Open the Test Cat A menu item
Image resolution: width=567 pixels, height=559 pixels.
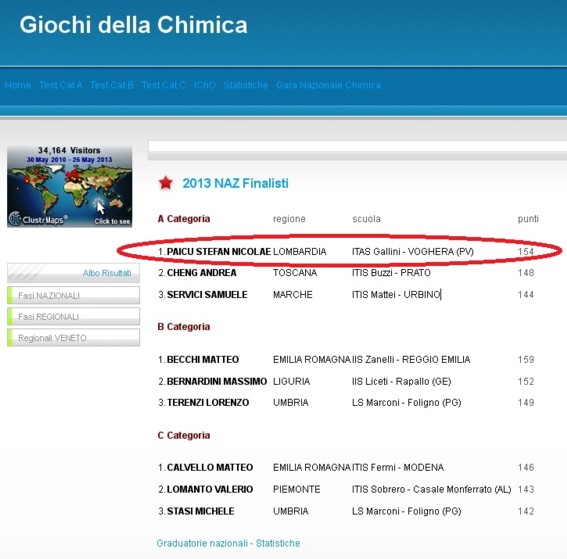[x=61, y=85]
